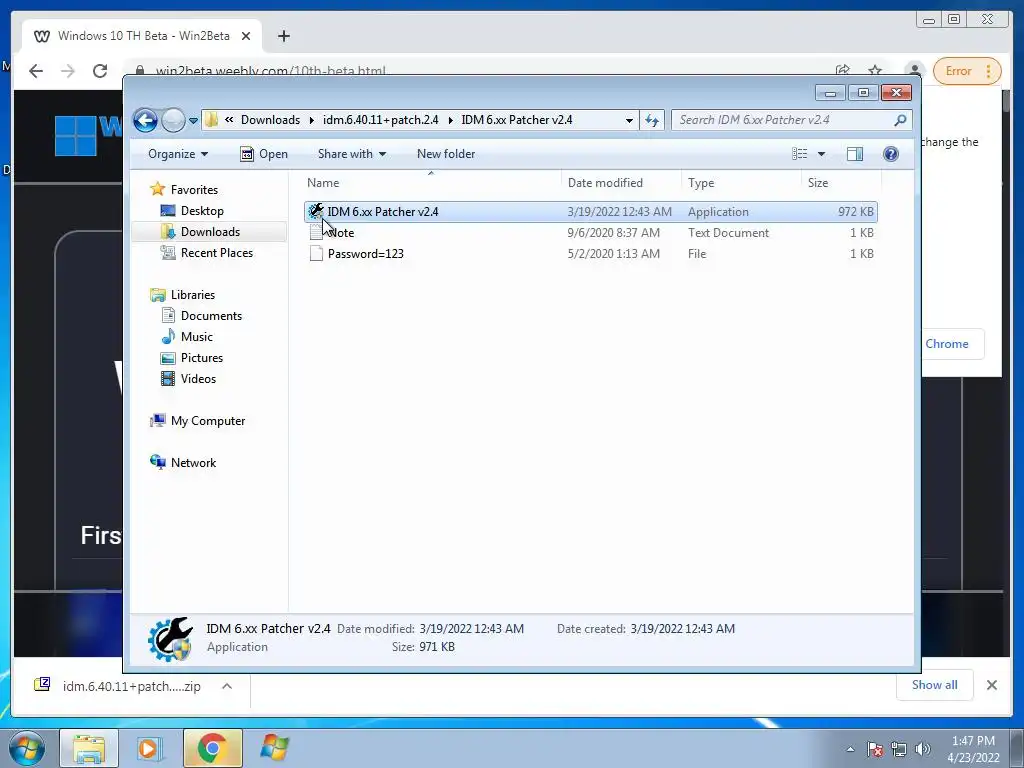Open the Pictures library

coord(202,358)
